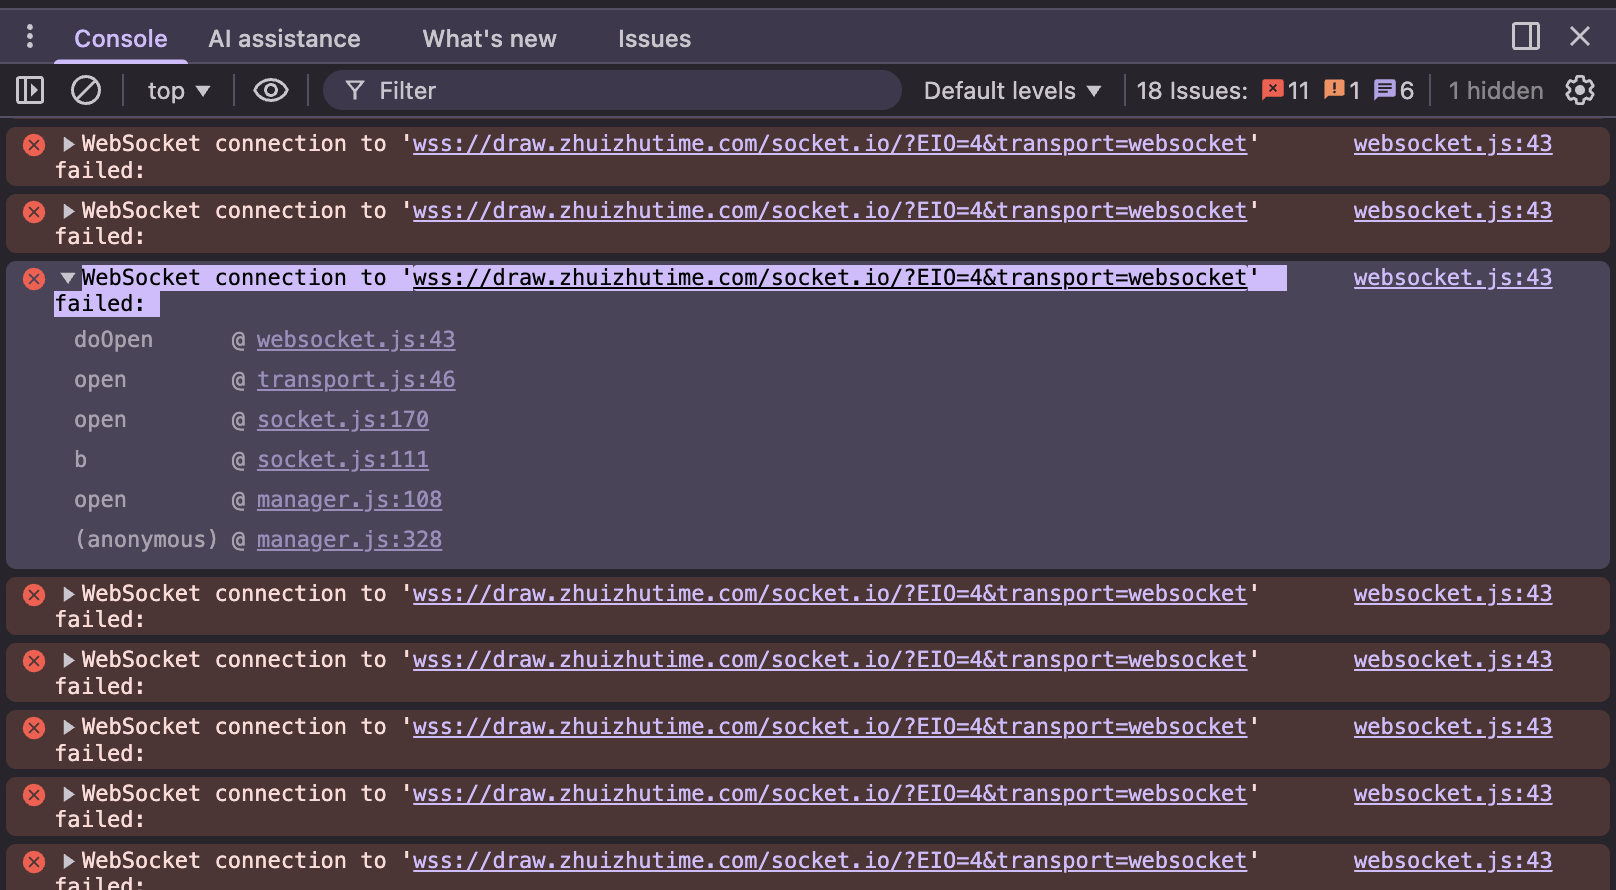Click the Filter input field

point(620,91)
